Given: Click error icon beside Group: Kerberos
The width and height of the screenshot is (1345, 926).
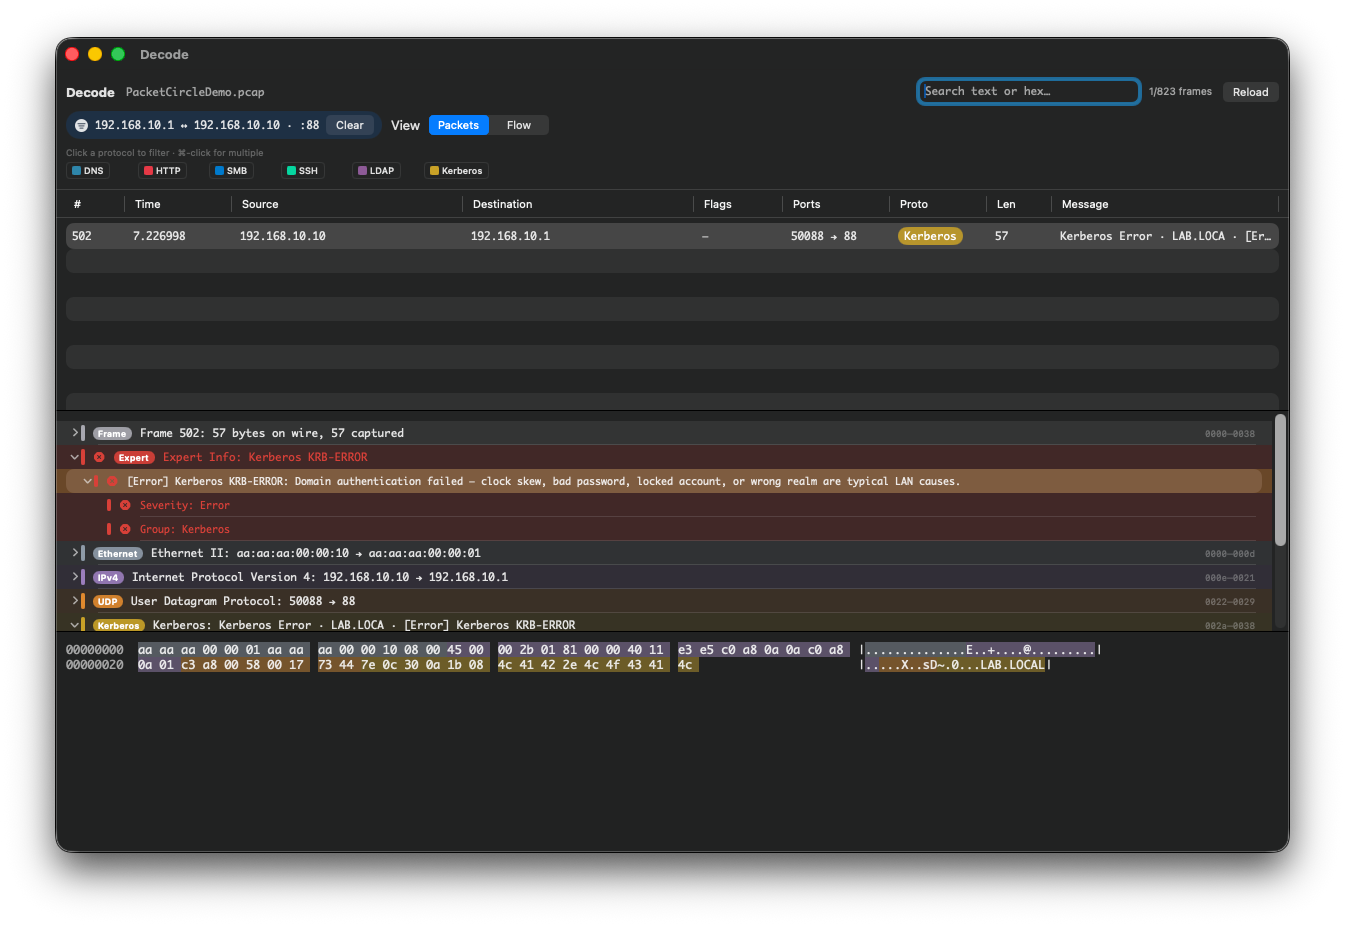Looking at the screenshot, I should pyautogui.click(x=125, y=529).
